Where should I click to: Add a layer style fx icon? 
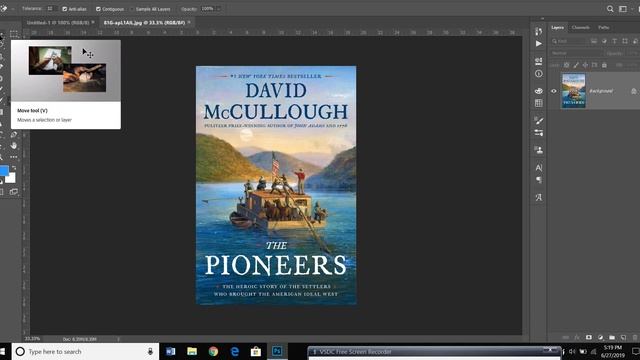pos(577,338)
